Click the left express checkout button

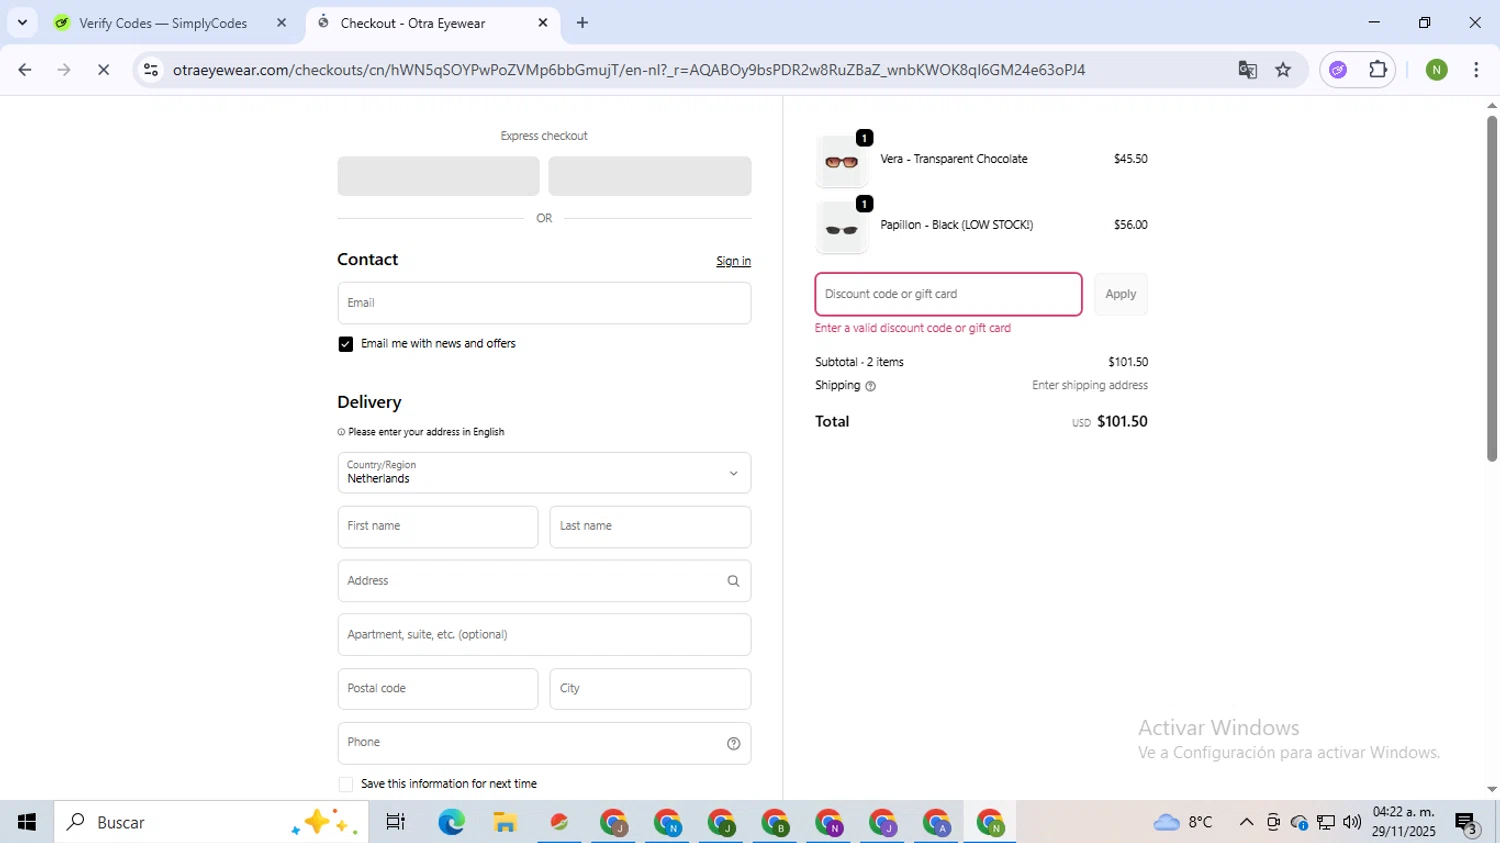point(438,176)
